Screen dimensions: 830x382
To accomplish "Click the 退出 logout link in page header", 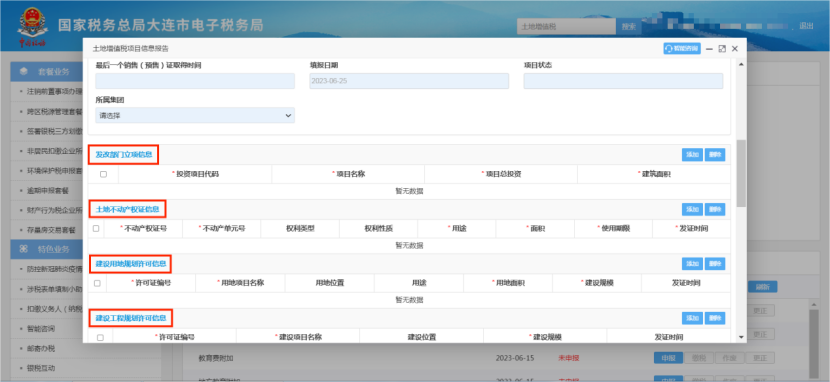I will [806, 25].
